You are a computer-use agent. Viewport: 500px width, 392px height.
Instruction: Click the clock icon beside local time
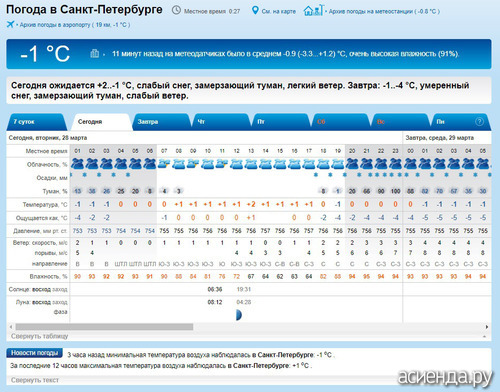(x=176, y=11)
